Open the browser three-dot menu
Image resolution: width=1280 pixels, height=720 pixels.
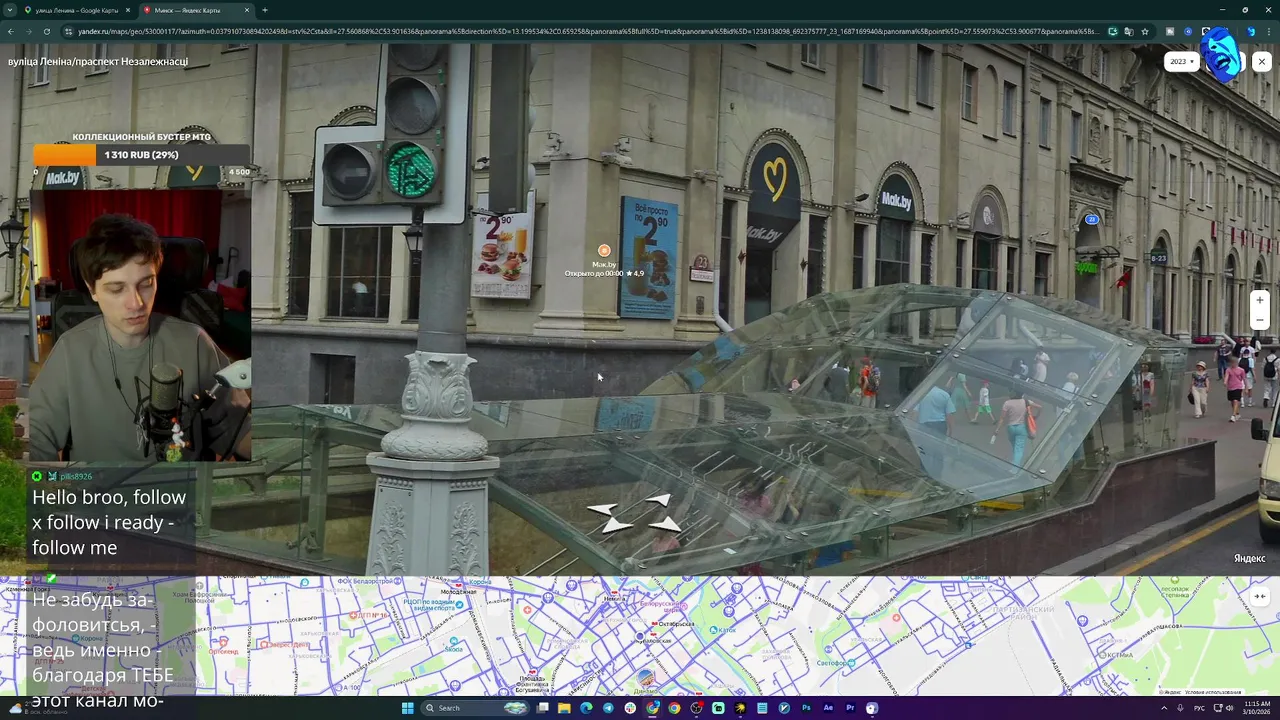tap(1269, 31)
